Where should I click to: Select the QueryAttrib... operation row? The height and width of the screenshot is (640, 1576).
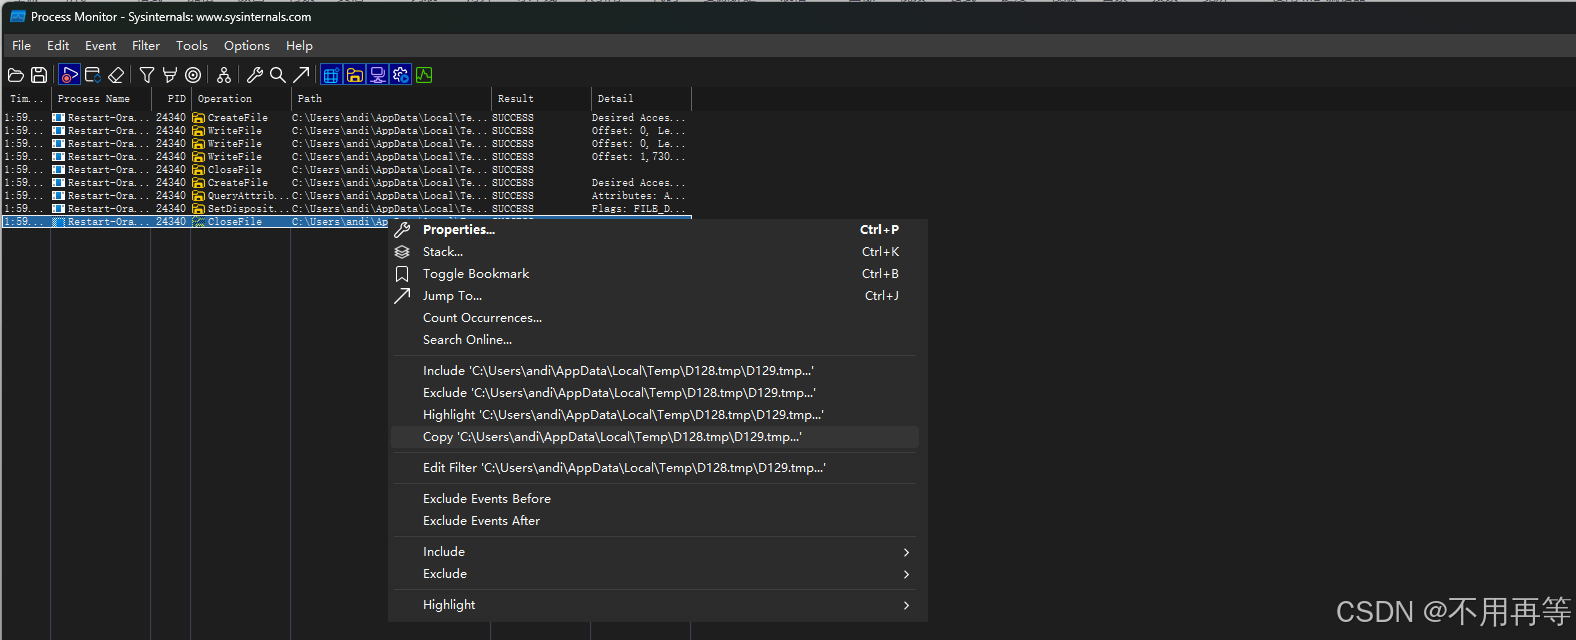346,196
